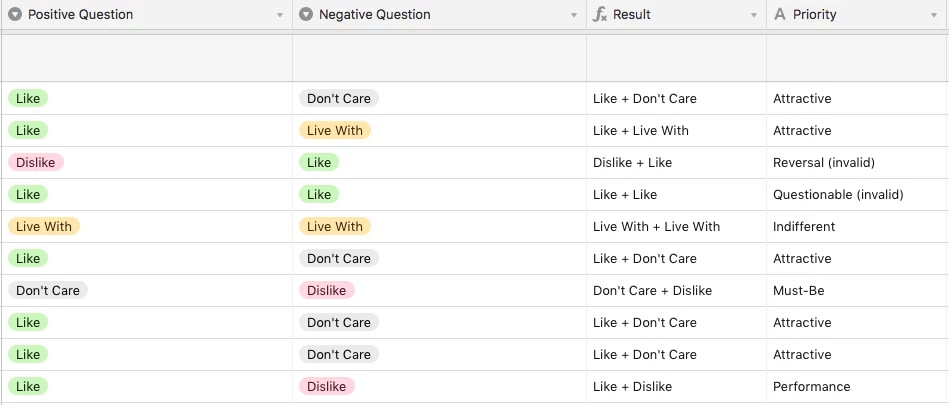Select the Don't Care + Dislike result cell
This screenshot has width=949, height=405.
point(677,291)
